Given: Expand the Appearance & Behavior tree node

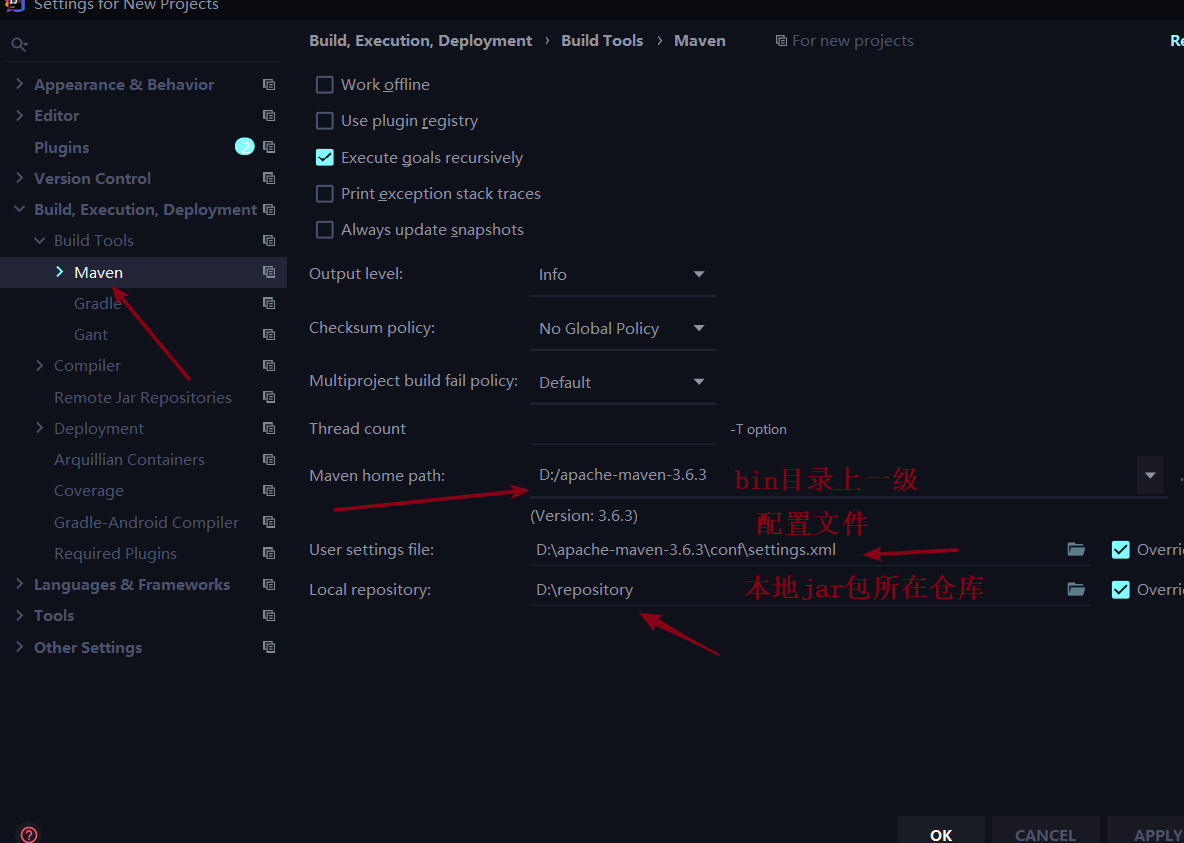Looking at the screenshot, I should pos(19,84).
